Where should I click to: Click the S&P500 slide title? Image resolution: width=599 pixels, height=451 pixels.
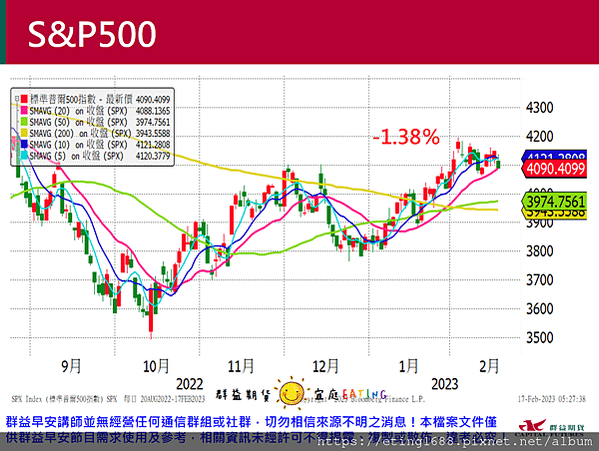coord(92,34)
